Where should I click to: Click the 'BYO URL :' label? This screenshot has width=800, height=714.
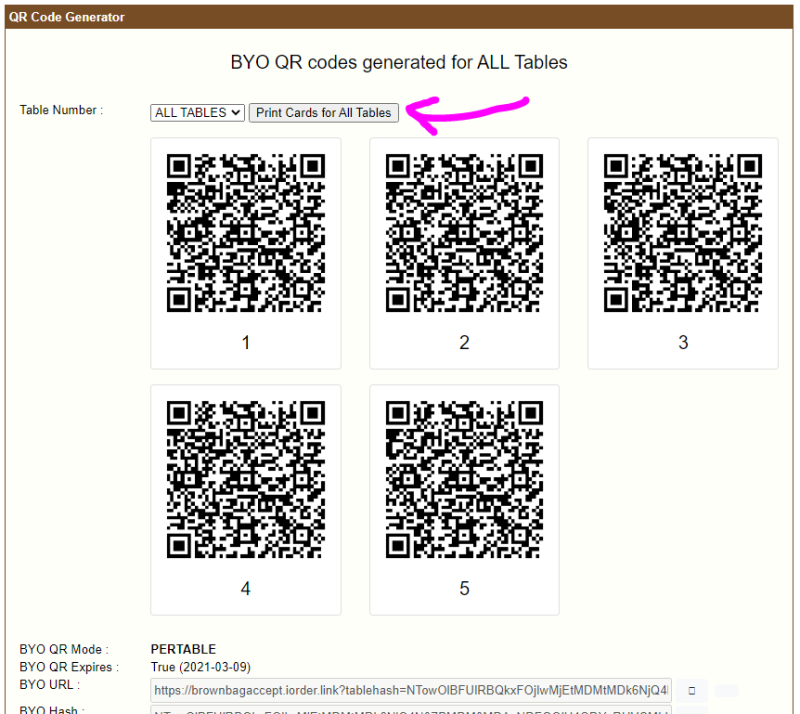click(49, 685)
